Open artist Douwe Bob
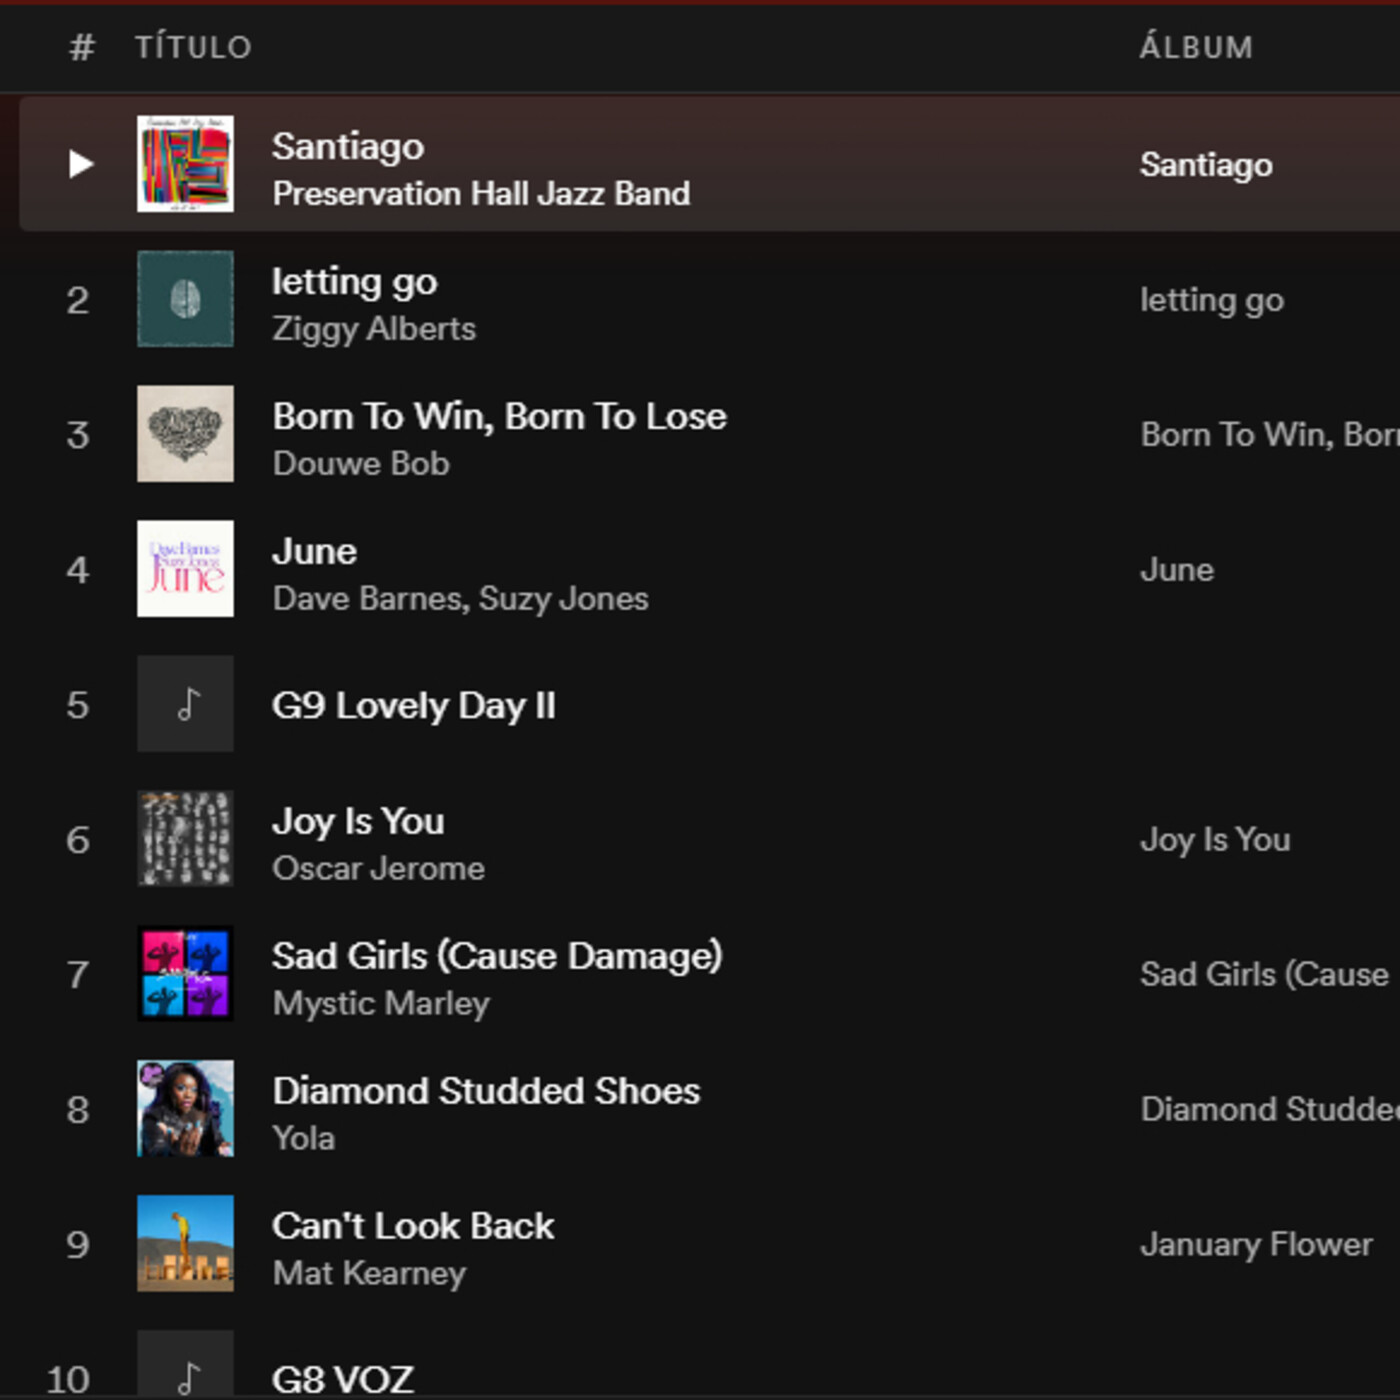 (x=361, y=464)
